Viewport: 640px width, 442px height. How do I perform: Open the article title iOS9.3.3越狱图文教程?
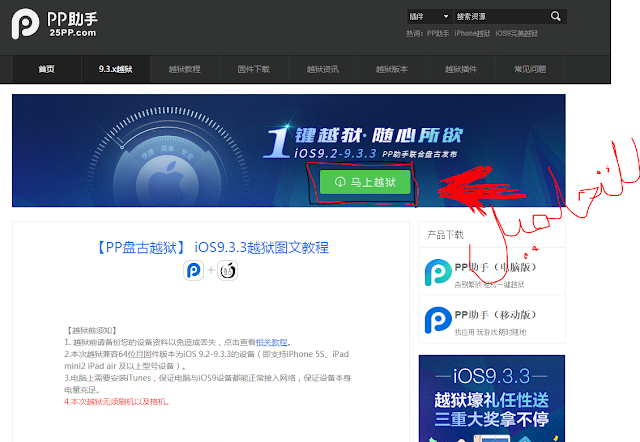click(x=212, y=247)
